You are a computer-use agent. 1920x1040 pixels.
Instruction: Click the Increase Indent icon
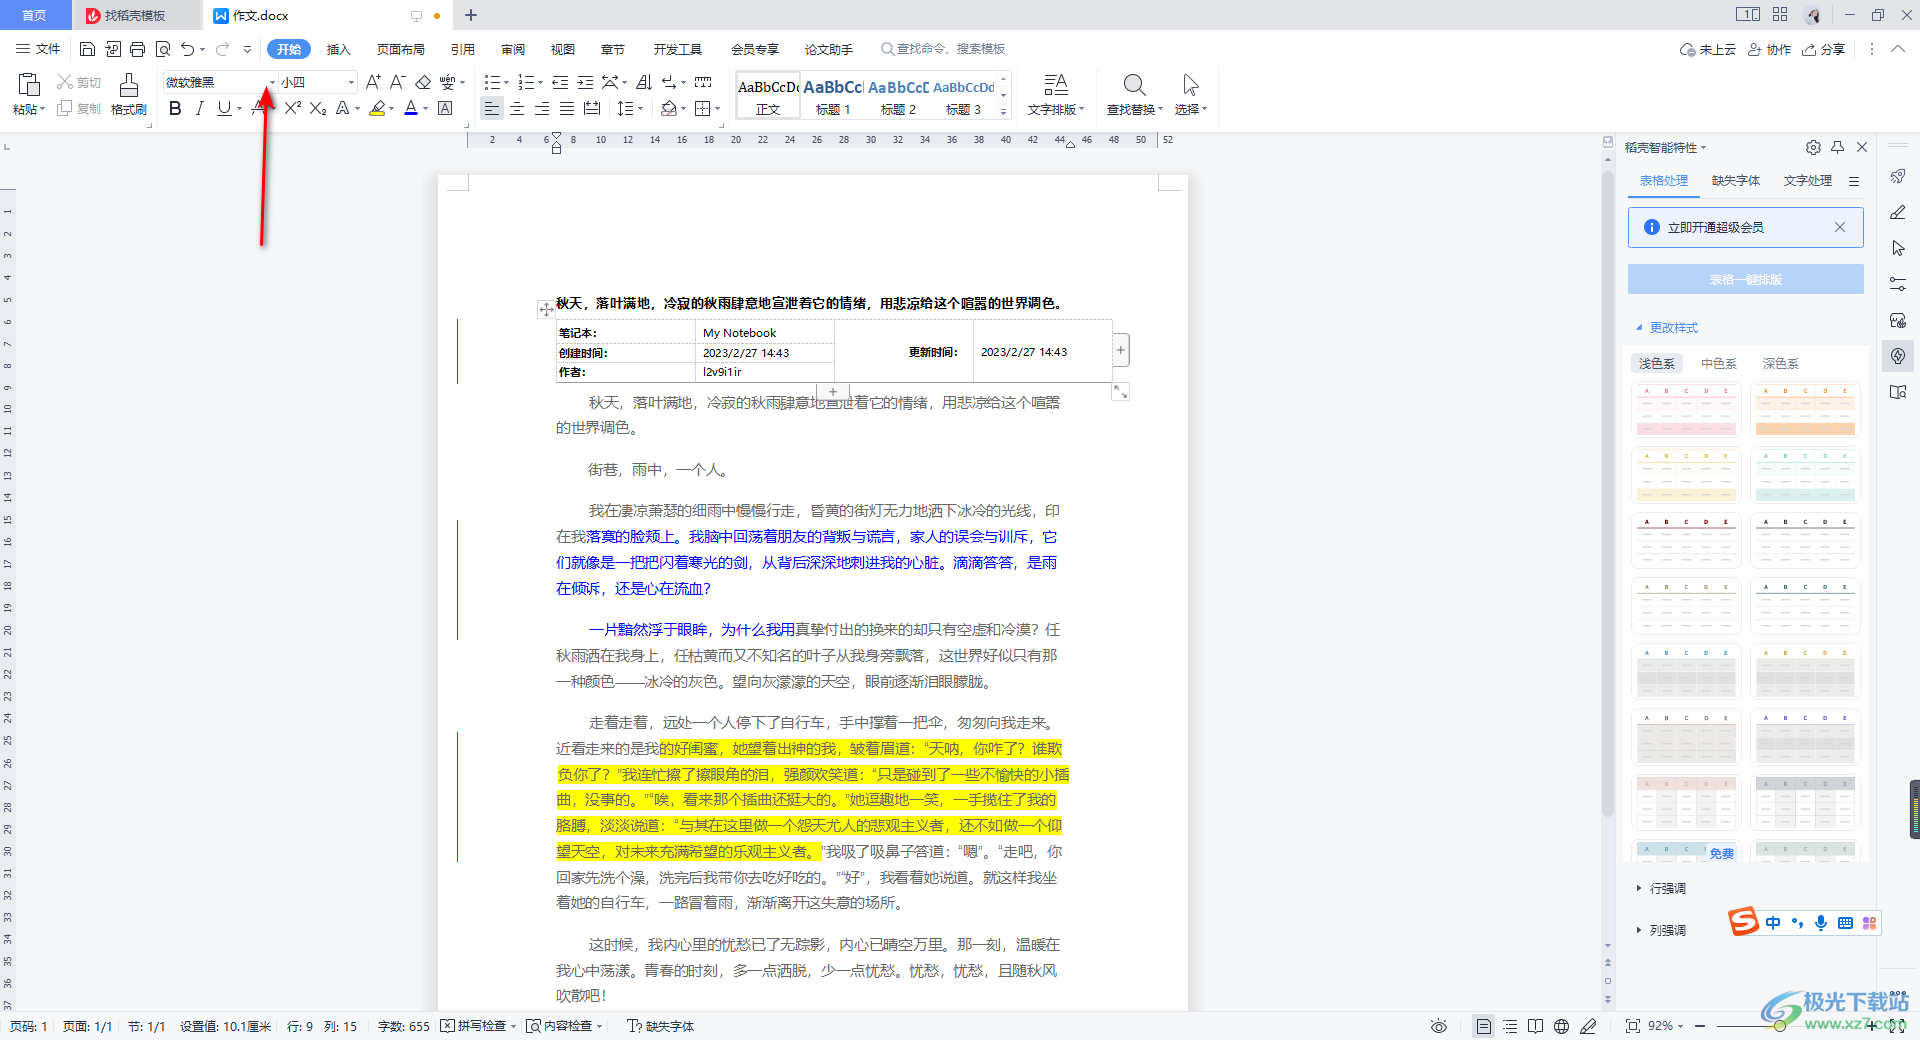tap(585, 82)
